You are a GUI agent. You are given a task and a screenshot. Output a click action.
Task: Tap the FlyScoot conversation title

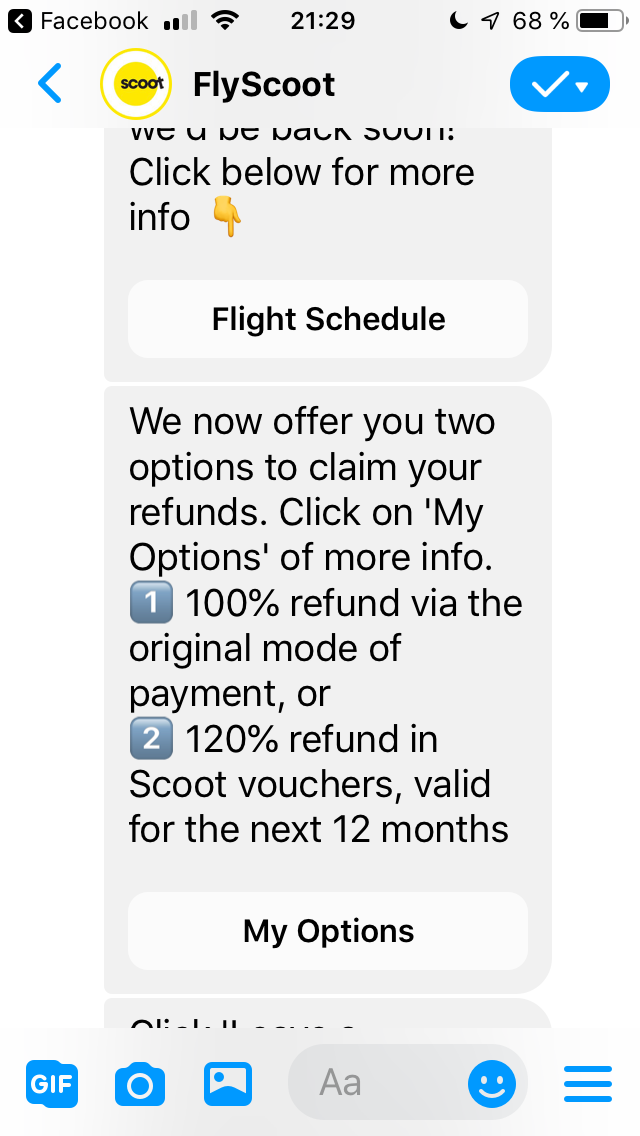pos(264,85)
